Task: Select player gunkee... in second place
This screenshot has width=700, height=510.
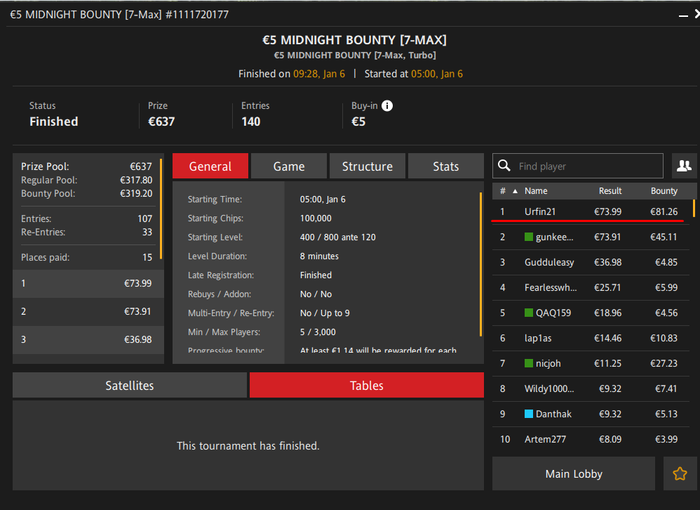Action: coord(591,237)
